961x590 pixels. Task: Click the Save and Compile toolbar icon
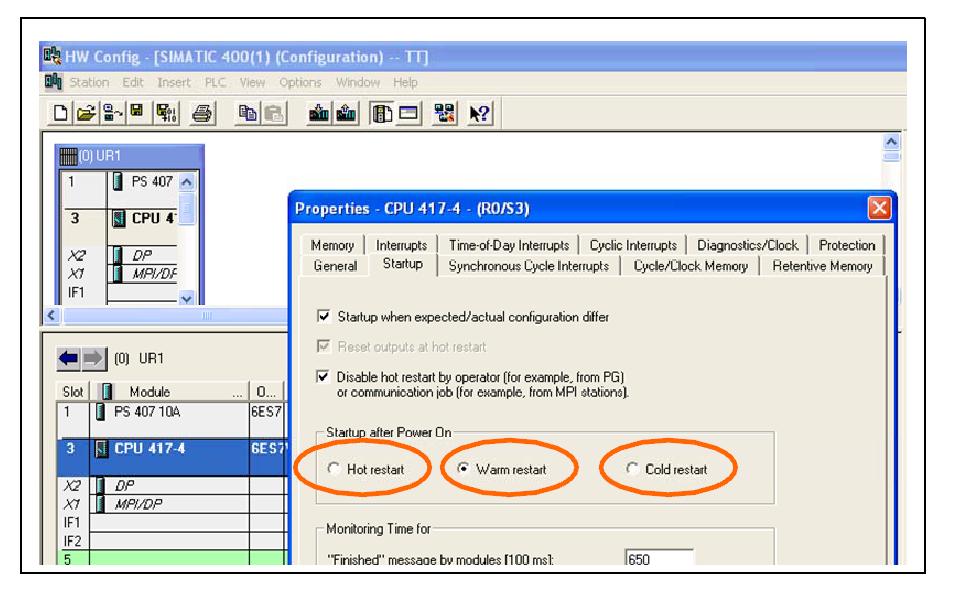pos(165,113)
